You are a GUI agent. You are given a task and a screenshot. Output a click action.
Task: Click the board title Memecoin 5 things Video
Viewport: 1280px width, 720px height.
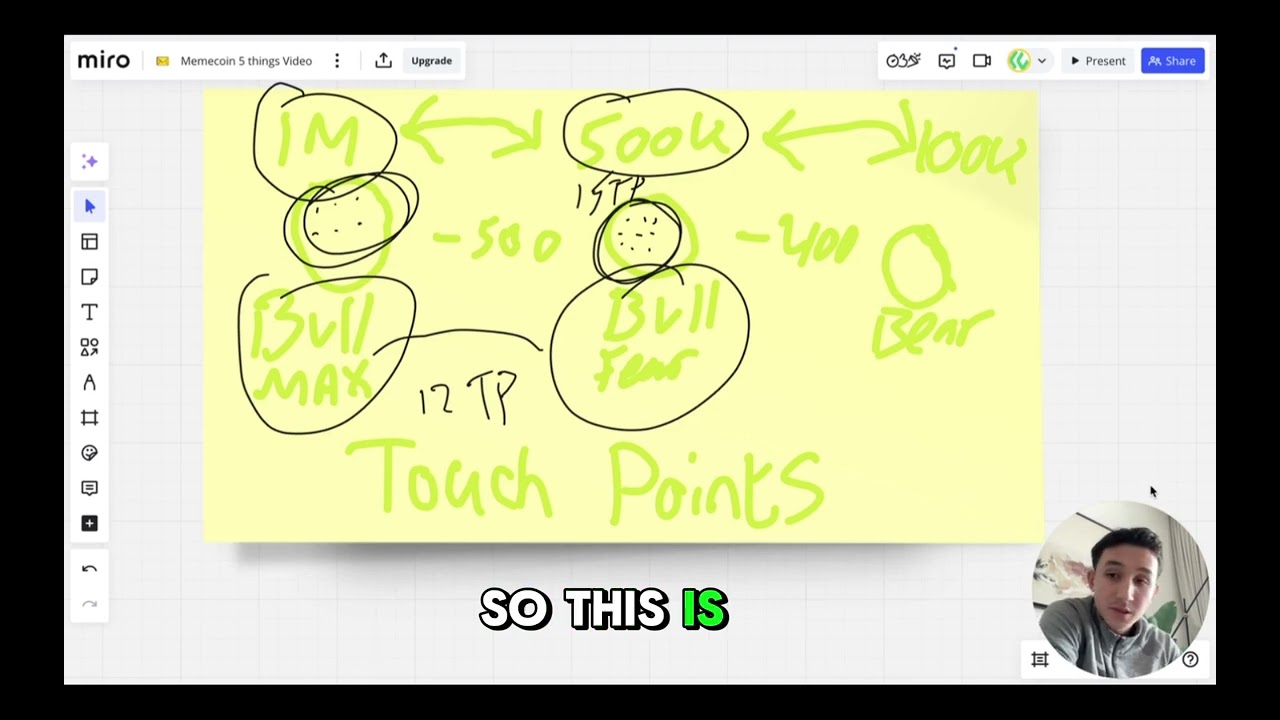(x=246, y=61)
